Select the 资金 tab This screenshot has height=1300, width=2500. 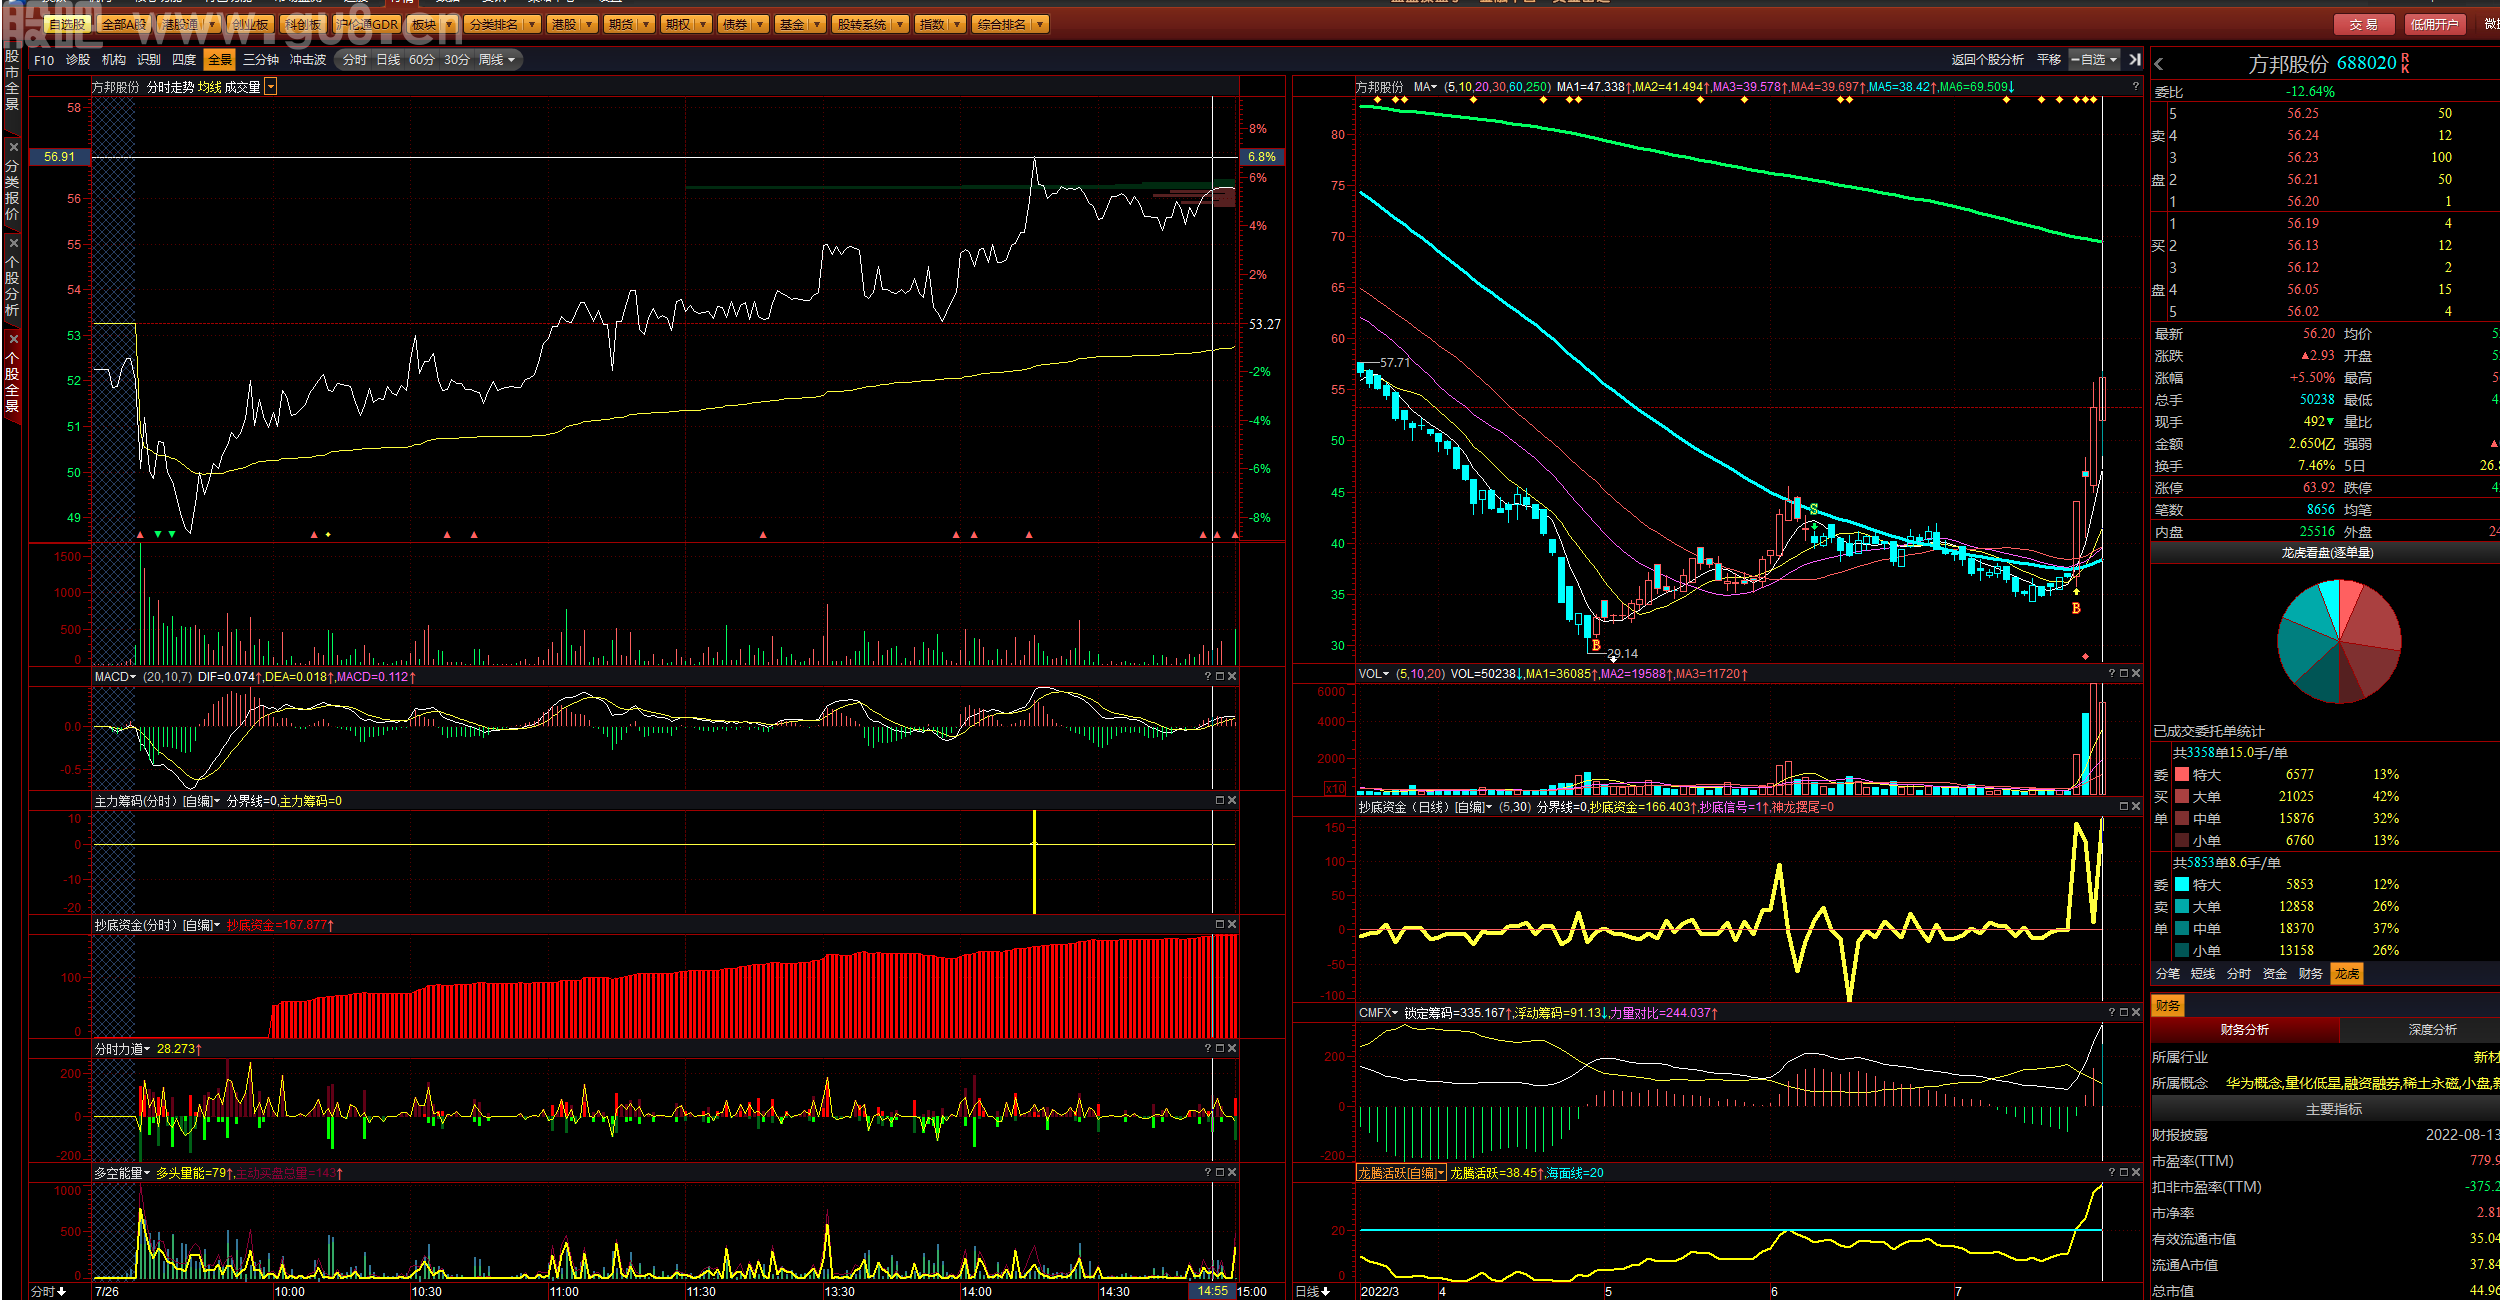click(2275, 974)
